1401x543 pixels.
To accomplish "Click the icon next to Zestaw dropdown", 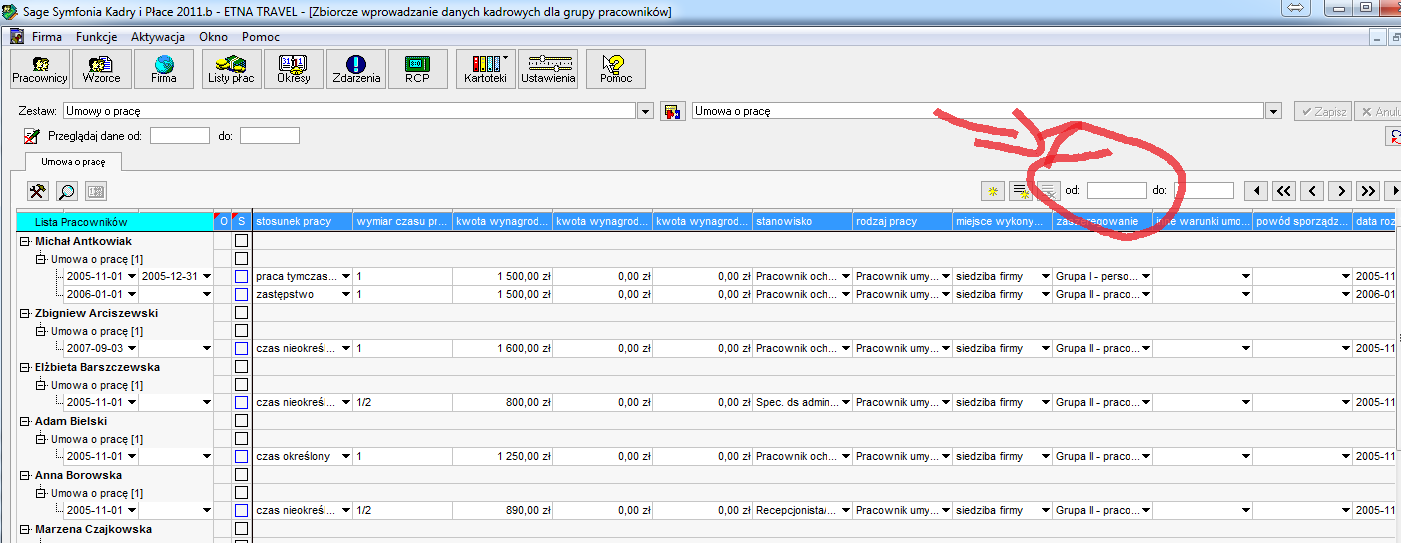I will click(x=672, y=111).
